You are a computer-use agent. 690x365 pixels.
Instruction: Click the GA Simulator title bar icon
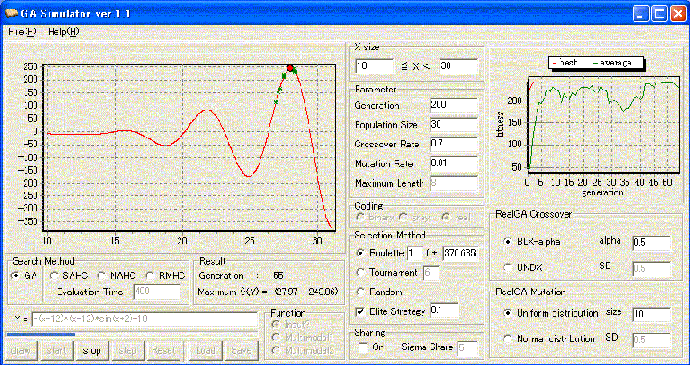11,13
